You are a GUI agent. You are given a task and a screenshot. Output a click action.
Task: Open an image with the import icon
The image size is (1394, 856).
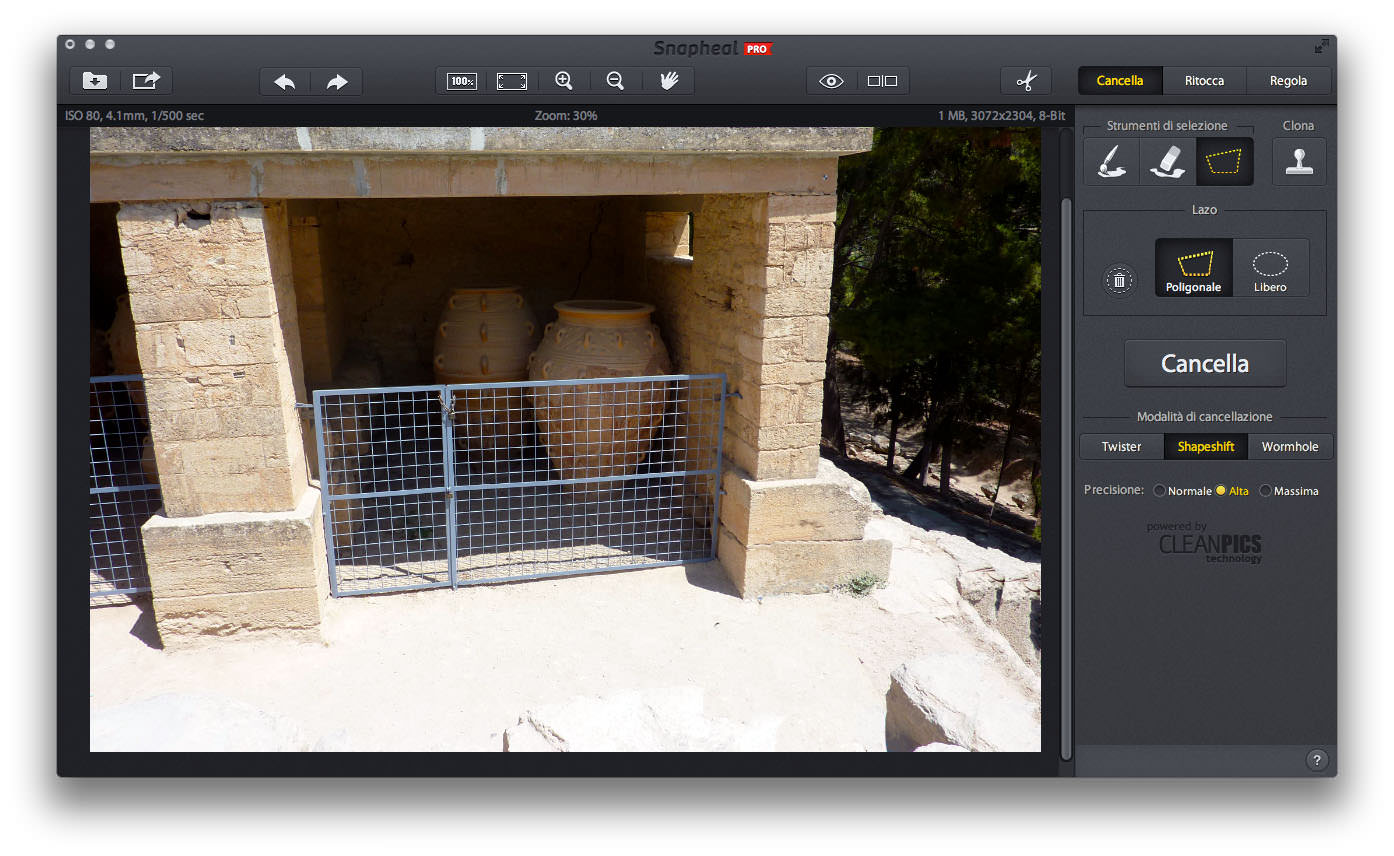pos(95,81)
